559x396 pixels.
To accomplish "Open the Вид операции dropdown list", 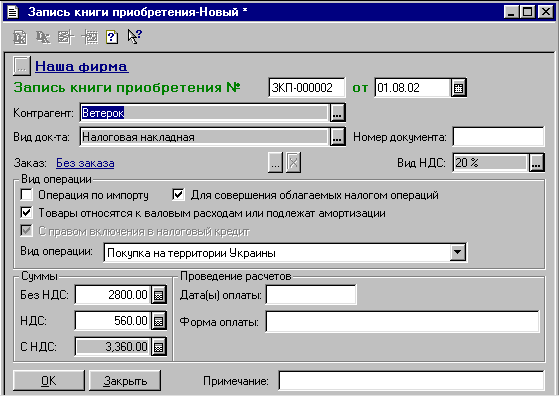I will coord(458,253).
